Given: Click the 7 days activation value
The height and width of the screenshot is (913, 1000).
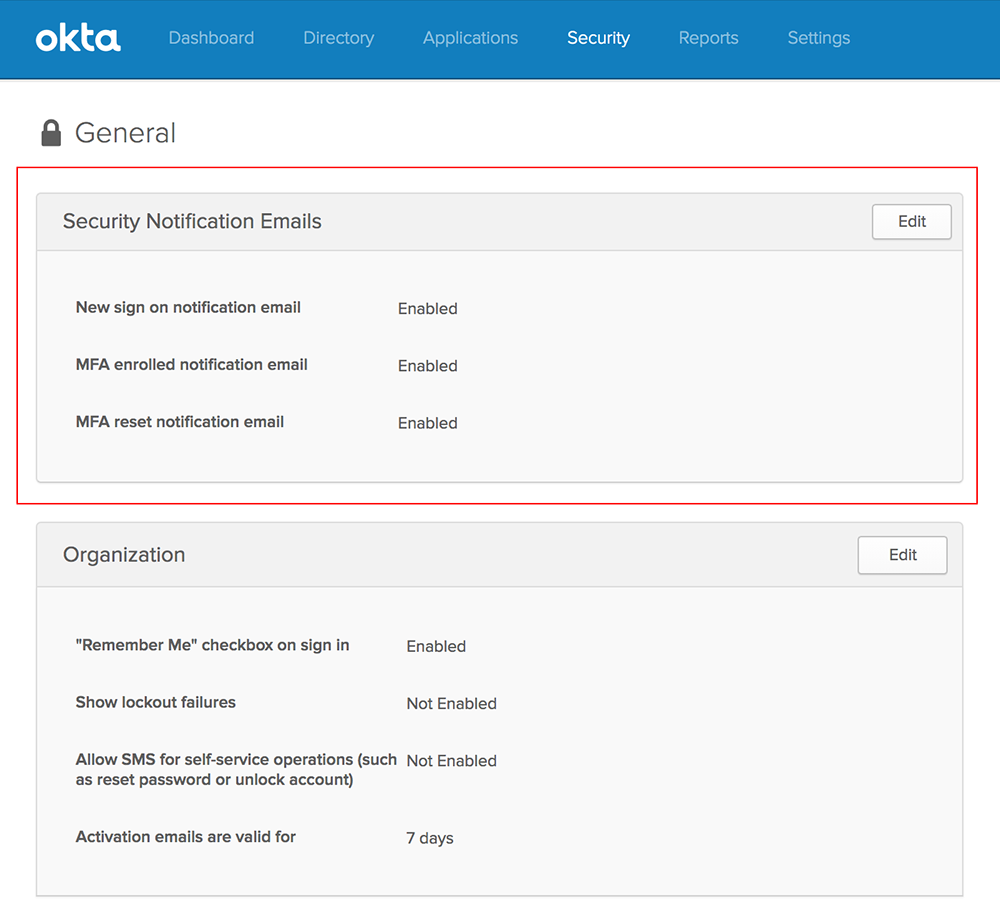Looking at the screenshot, I should tap(430, 838).
